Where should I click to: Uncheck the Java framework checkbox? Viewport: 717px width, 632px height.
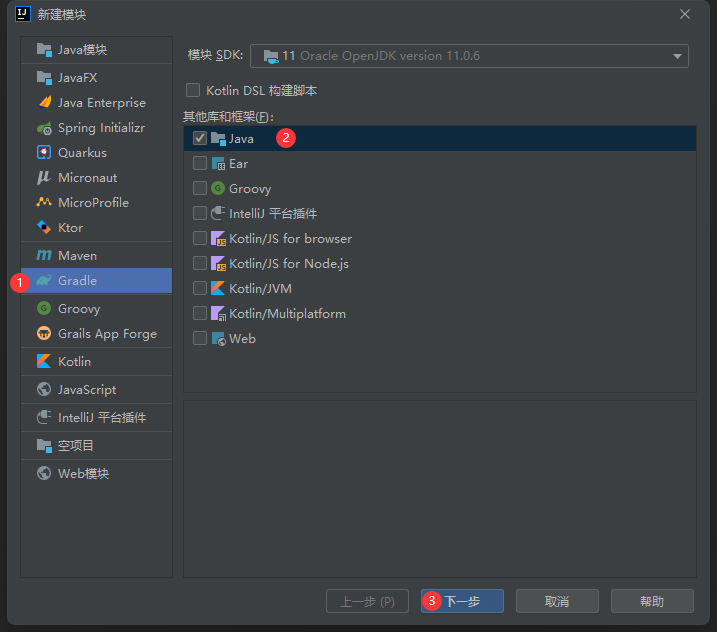click(200, 138)
